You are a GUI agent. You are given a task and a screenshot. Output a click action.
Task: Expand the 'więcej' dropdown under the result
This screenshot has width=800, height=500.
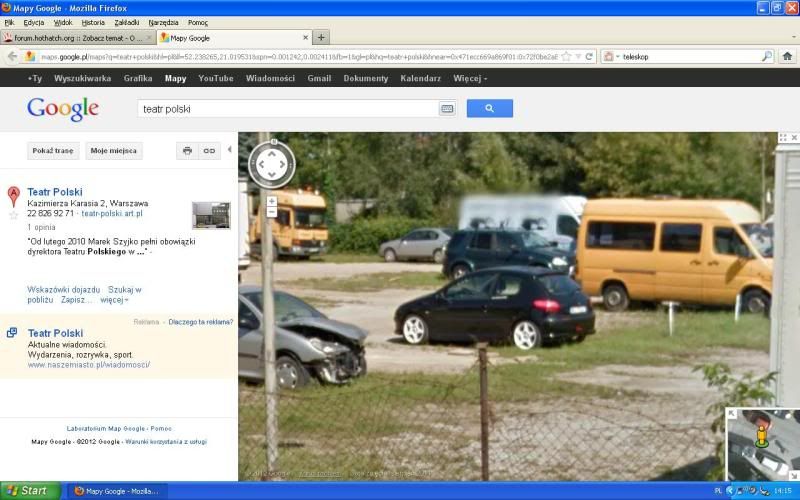coord(114,299)
